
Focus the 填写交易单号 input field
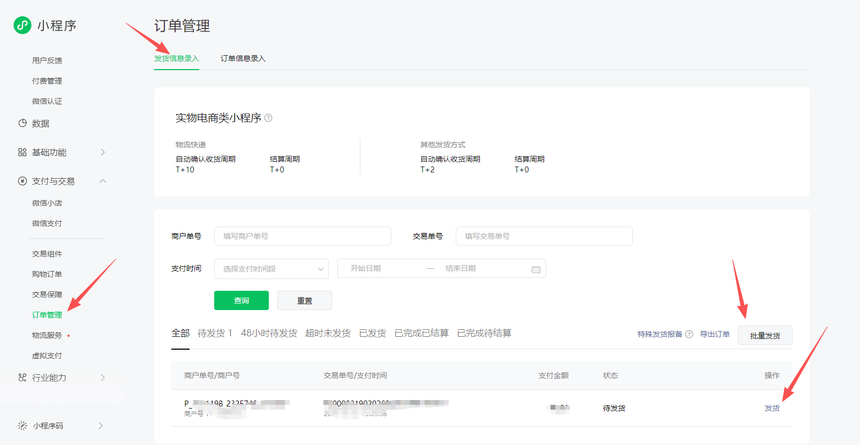pos(544,236)
